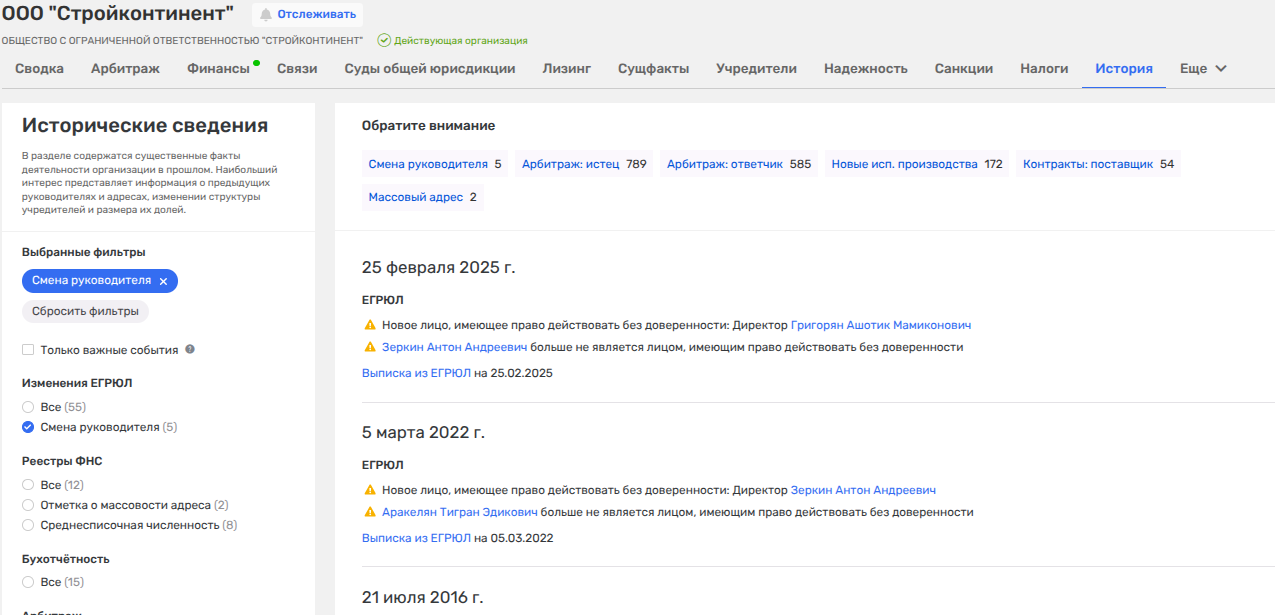The height and width of the screenshot is (615, 1275).
Task: Open the Арбитраж tab
Action: [125, 69]
